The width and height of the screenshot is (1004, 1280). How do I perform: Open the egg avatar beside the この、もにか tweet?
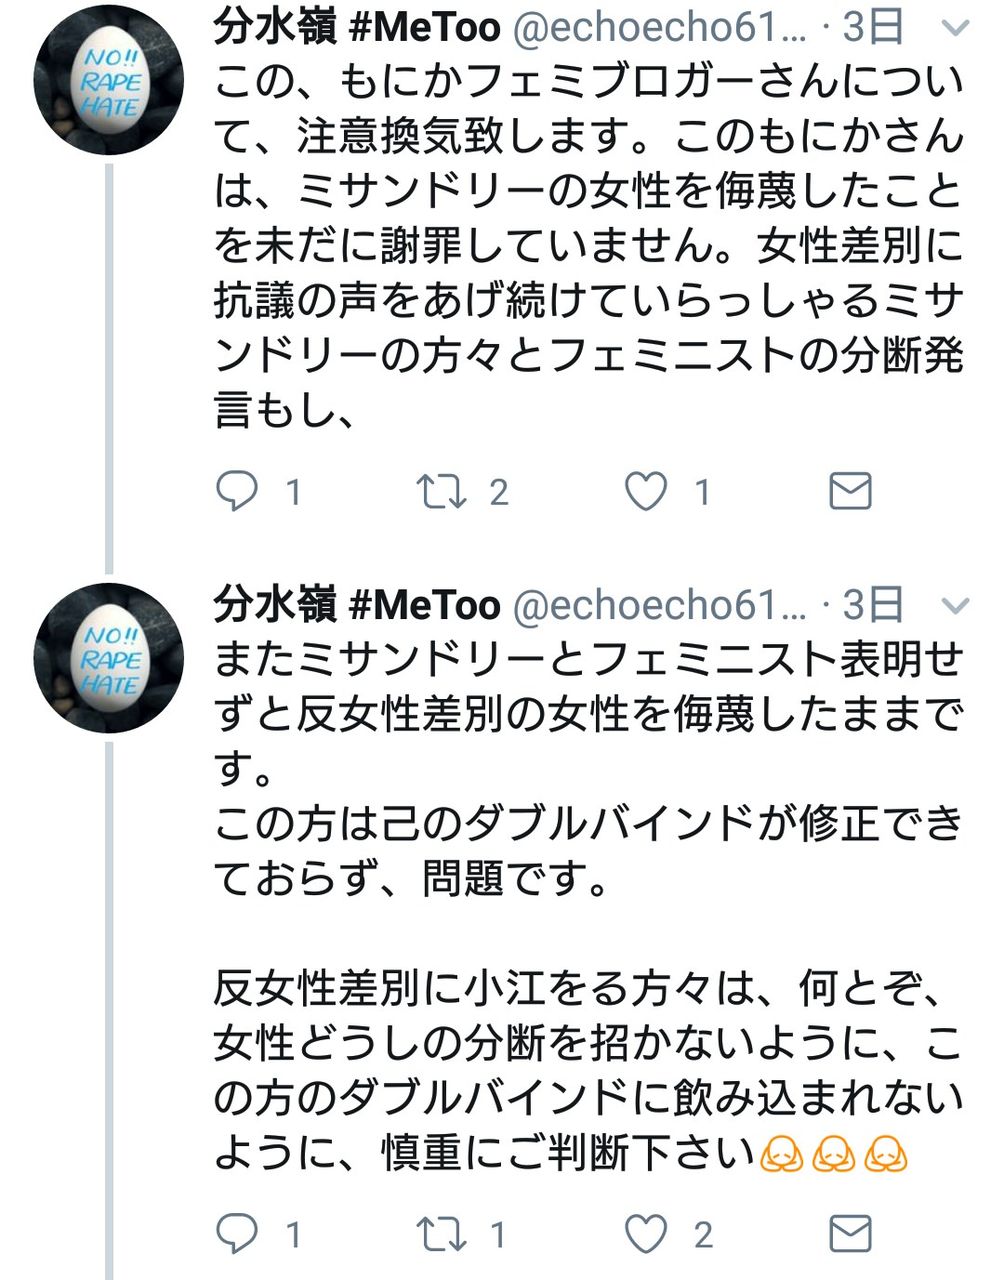click(x=109, y=80)
